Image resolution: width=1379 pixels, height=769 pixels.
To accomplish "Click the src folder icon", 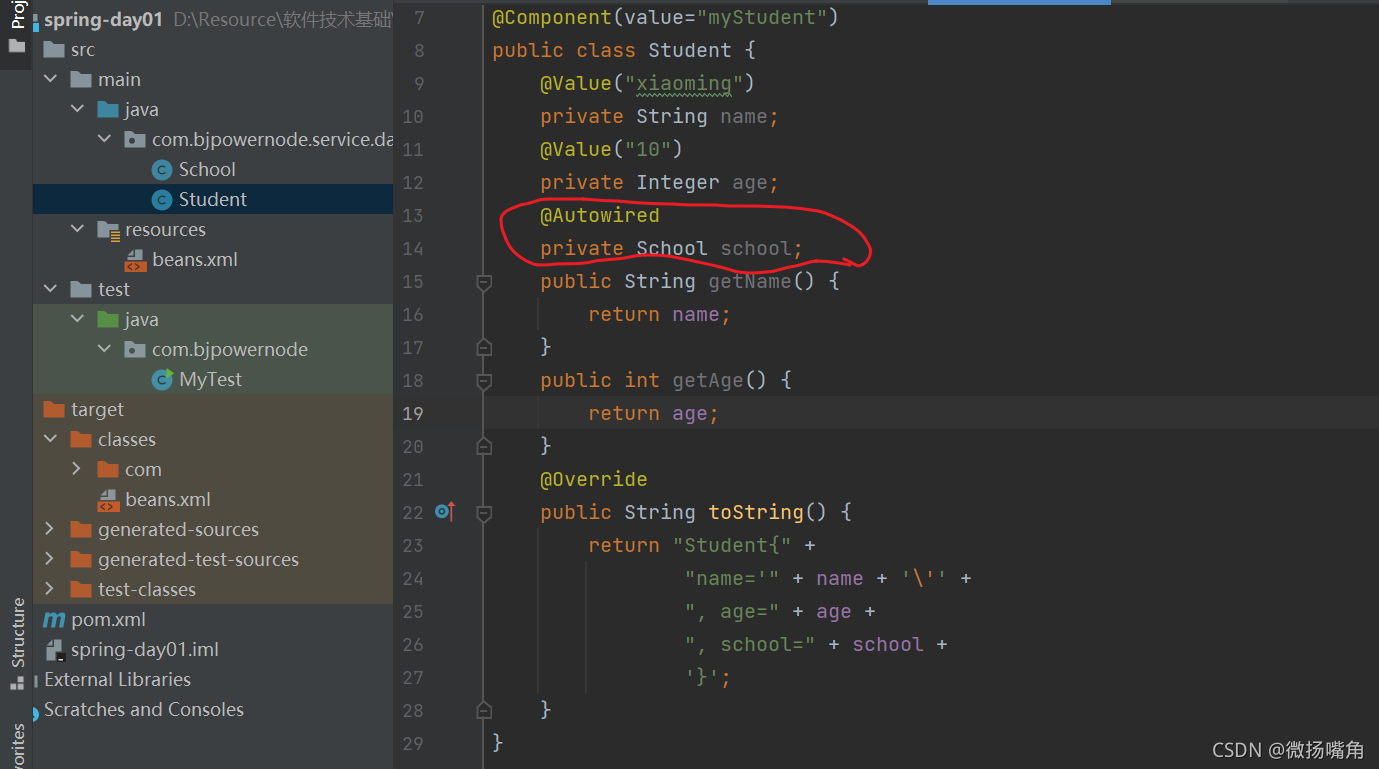I will tap(54, 50).
